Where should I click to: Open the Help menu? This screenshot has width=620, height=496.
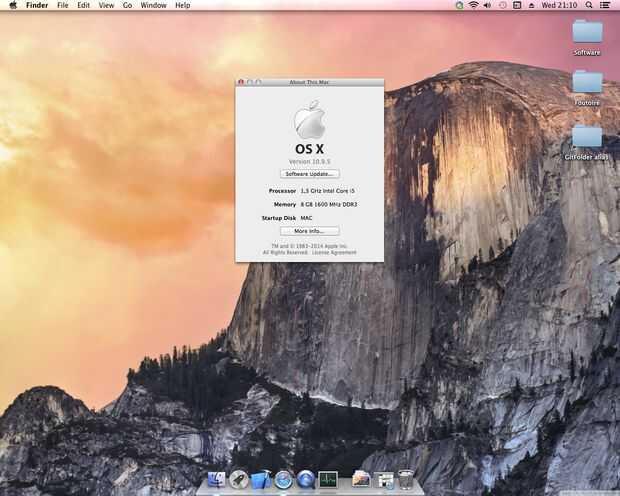[183, 5]
